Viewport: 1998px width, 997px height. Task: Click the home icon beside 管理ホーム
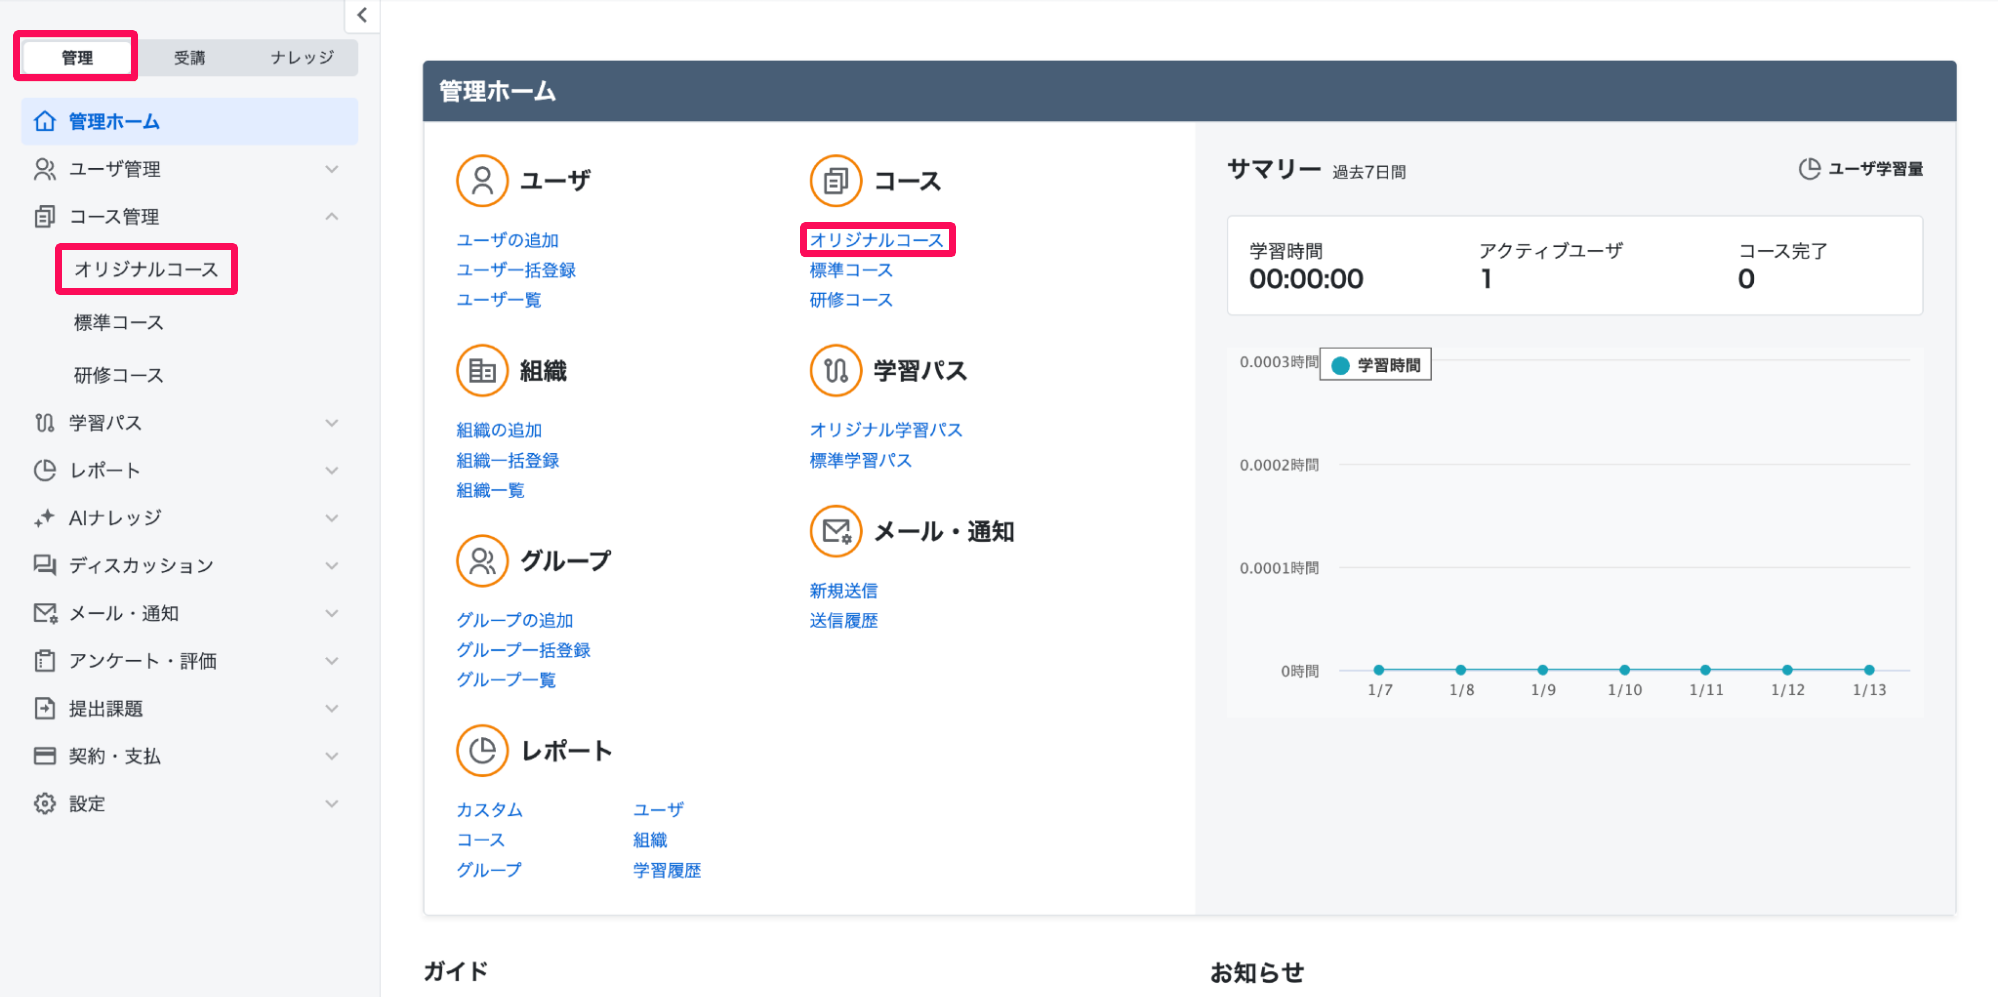[x=45, y=121]
